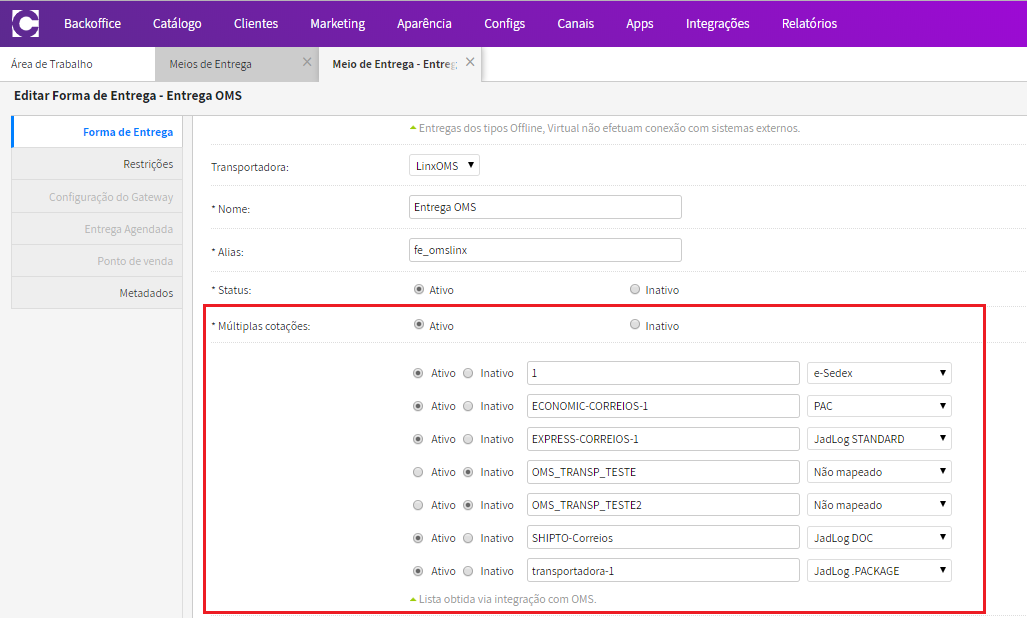This screenshot has height=618, width=1027.
Task: Click the field containing 1
Action: [x=663, y=373]
